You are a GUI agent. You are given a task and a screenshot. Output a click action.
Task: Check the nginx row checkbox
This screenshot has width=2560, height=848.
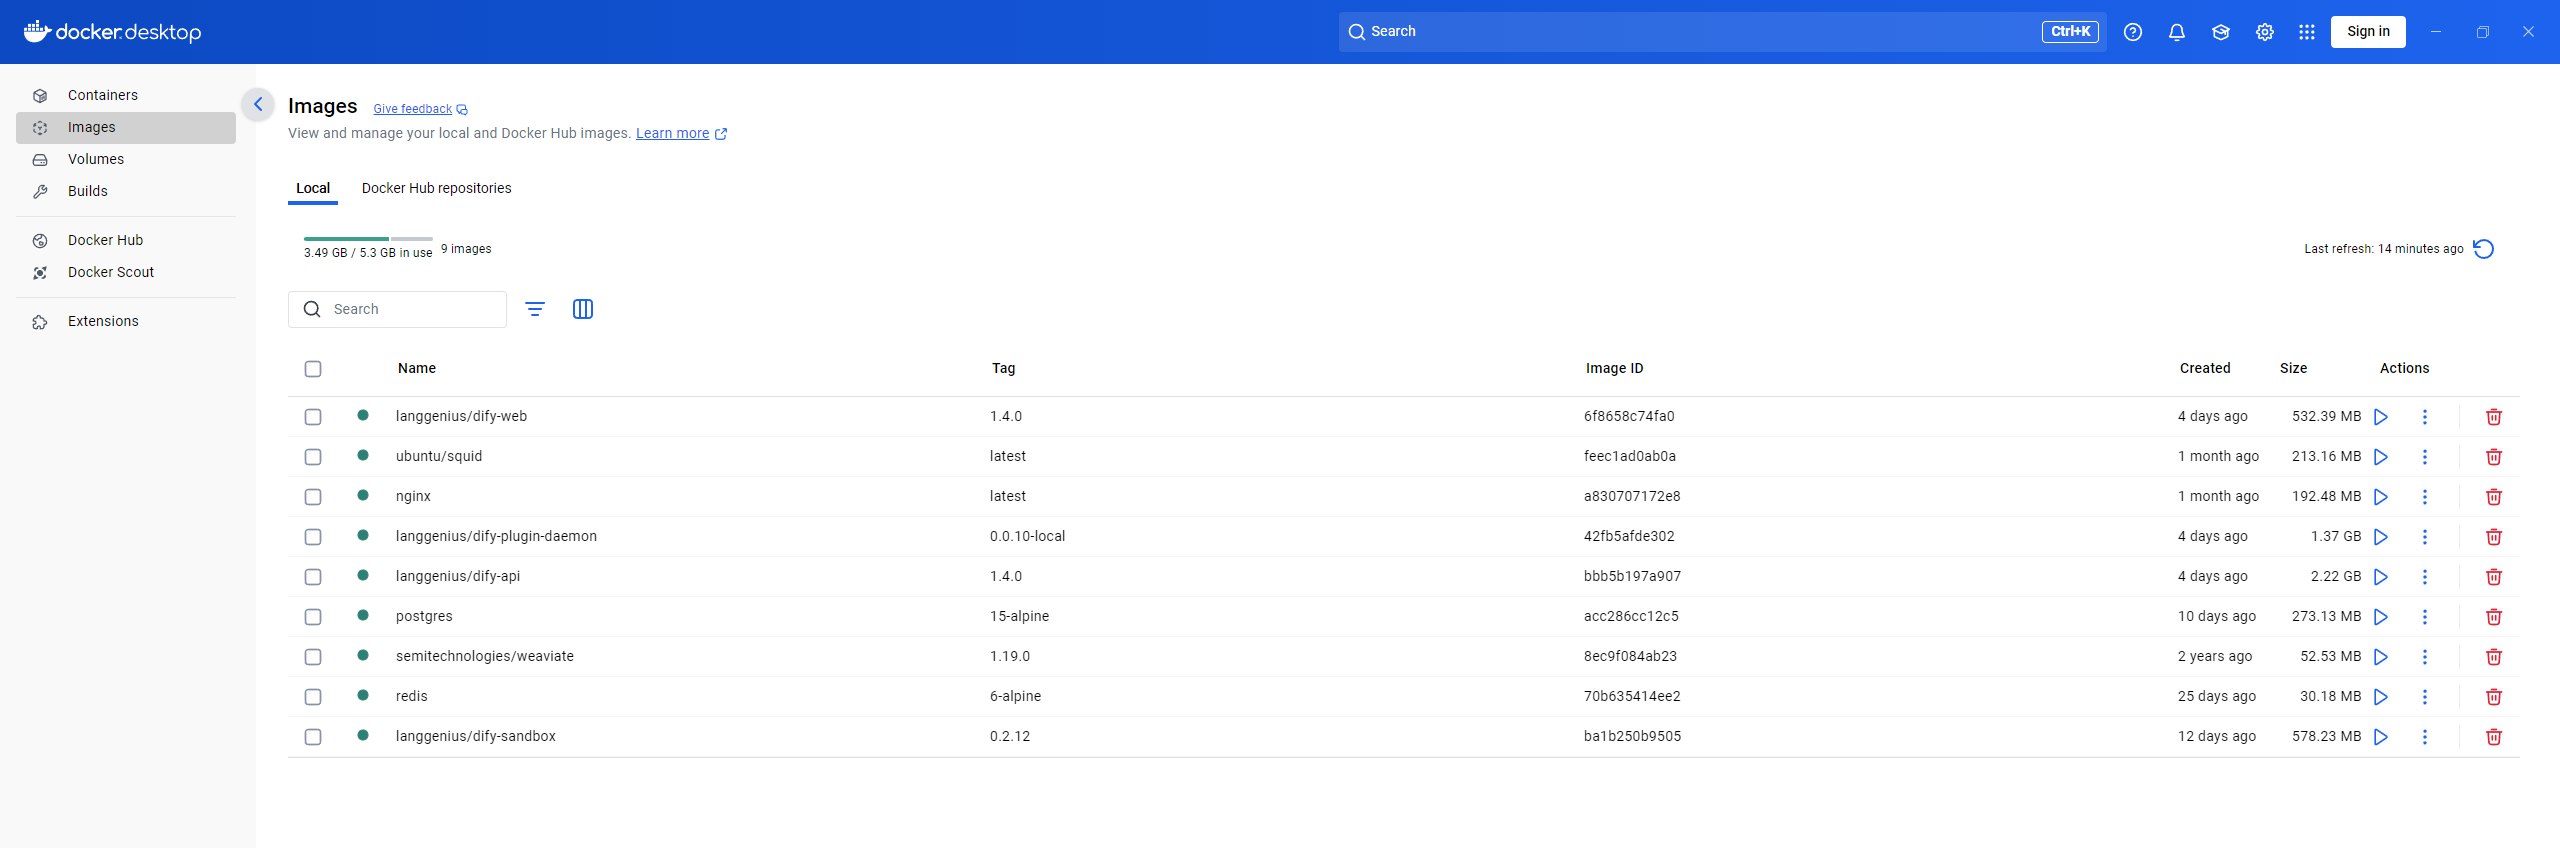(x=313, y=497)
